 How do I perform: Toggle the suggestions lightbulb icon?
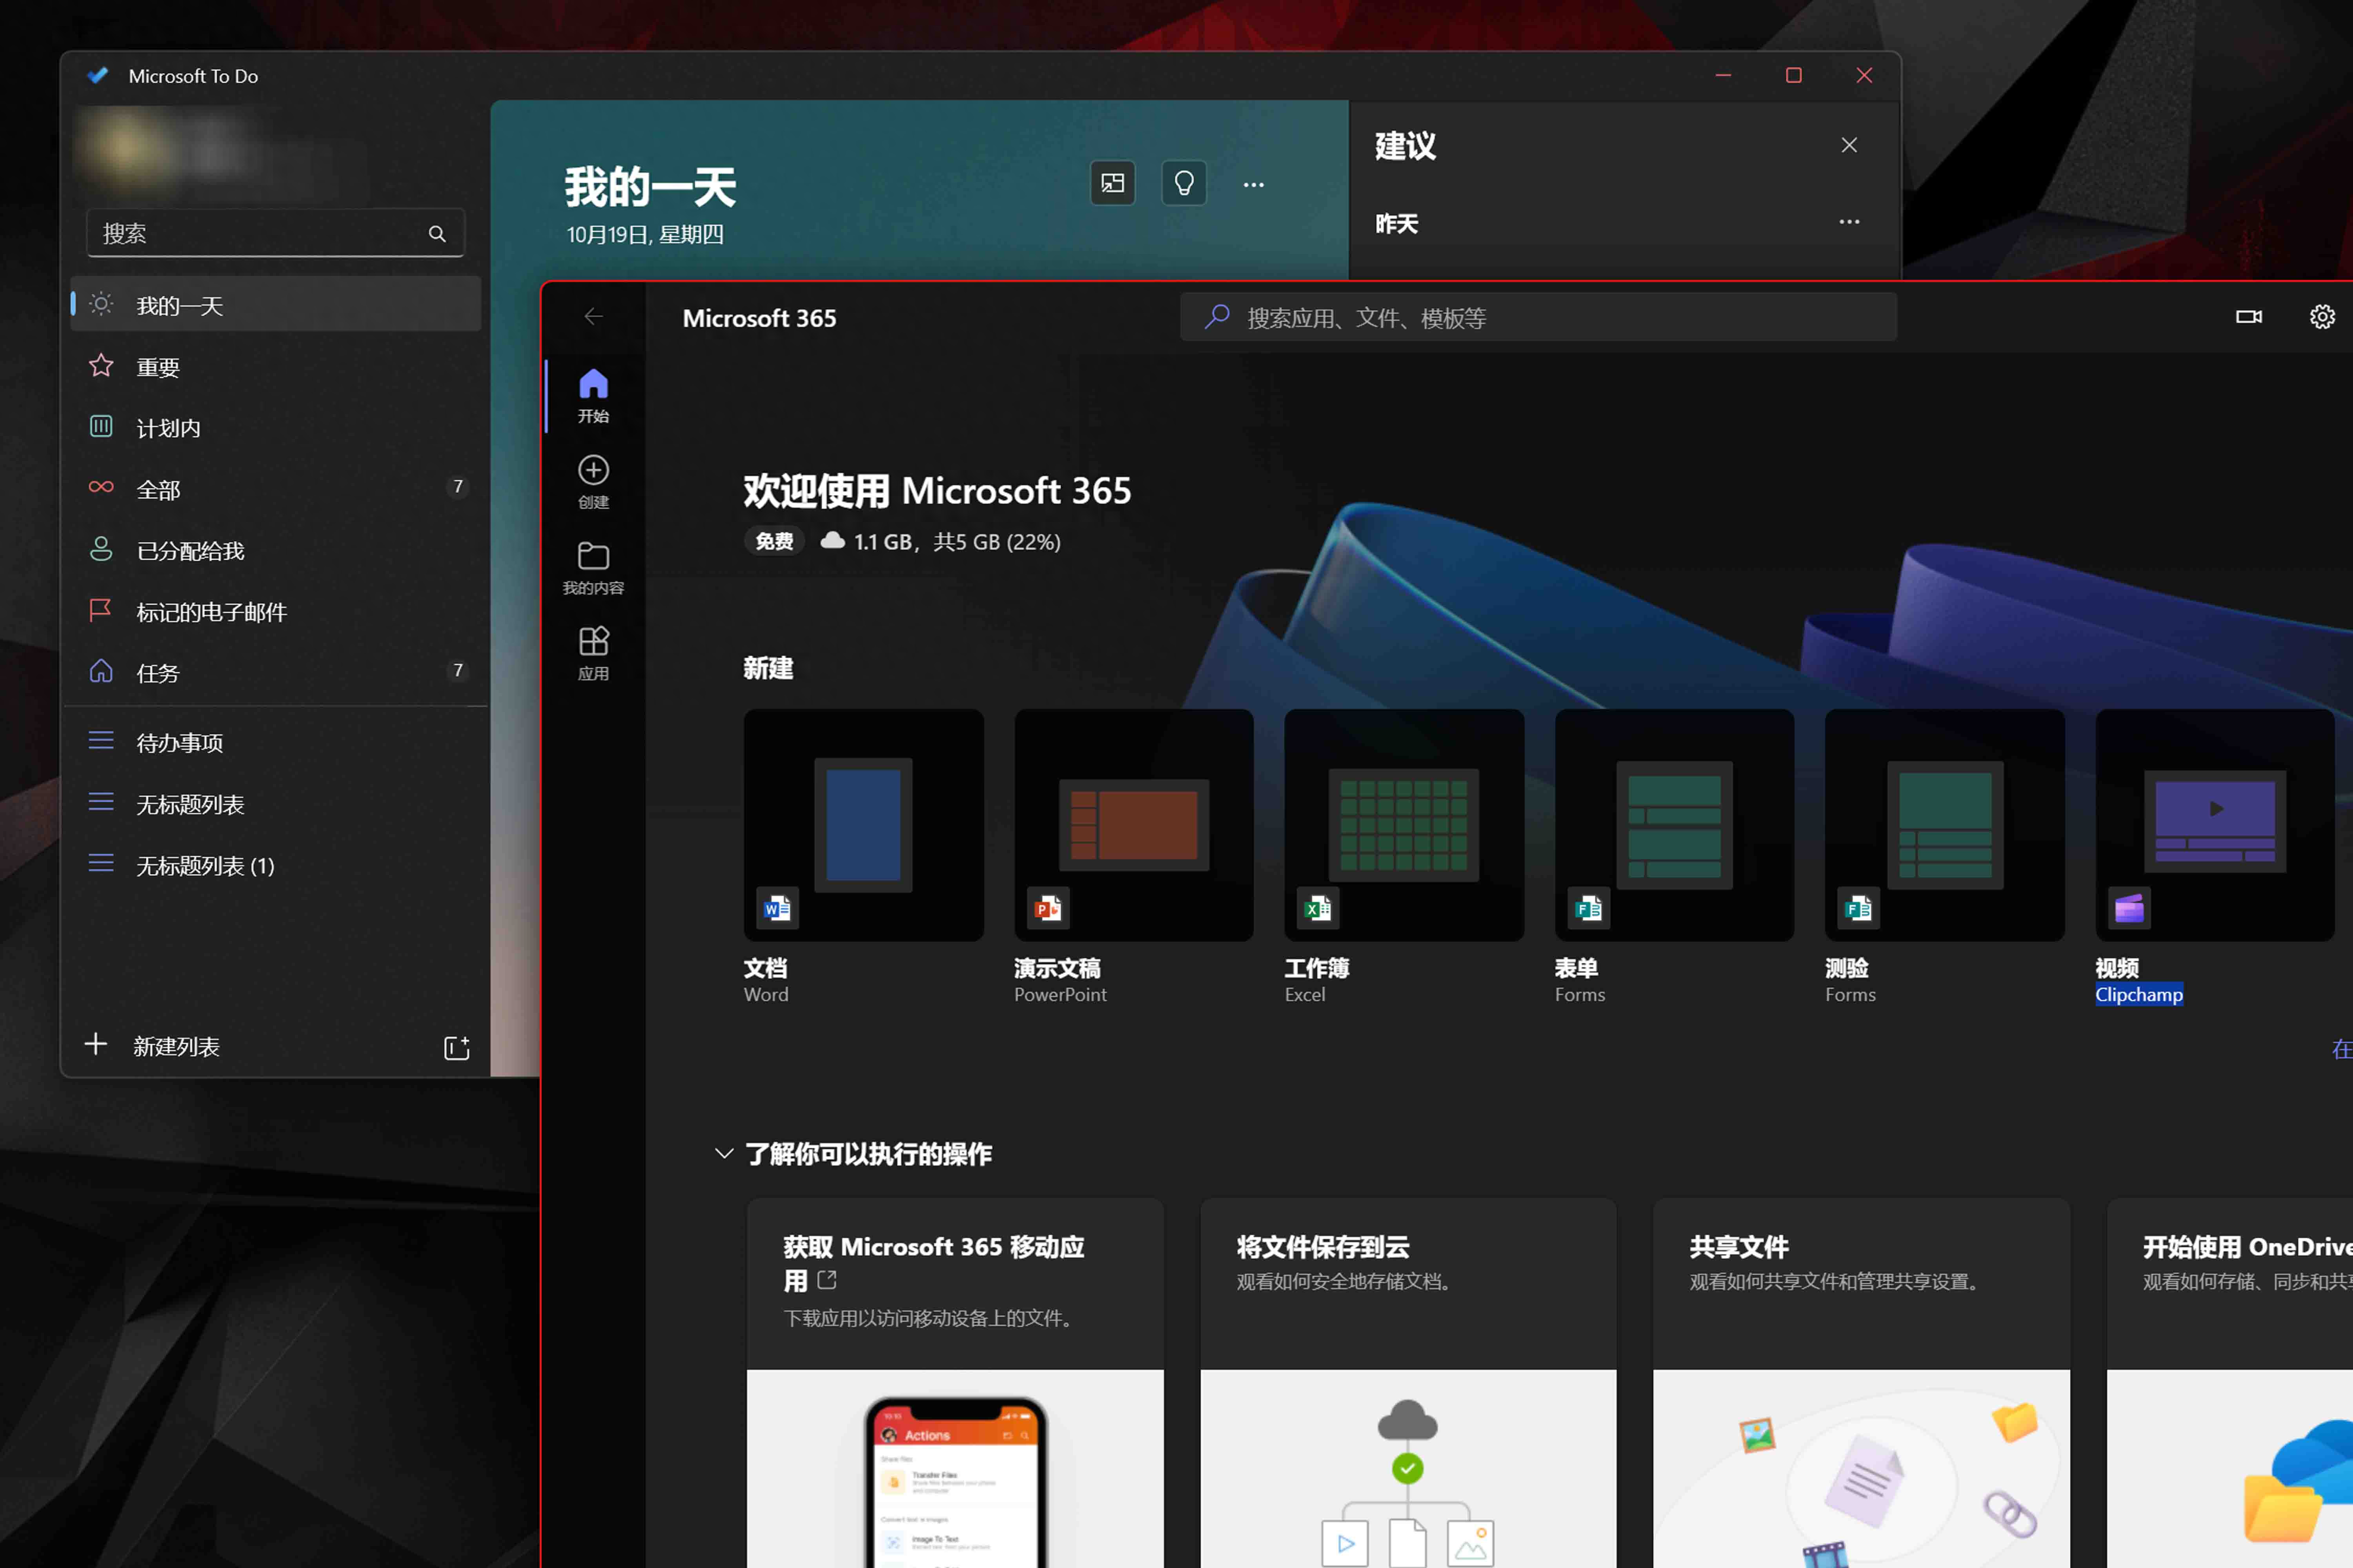[1183, 183]
